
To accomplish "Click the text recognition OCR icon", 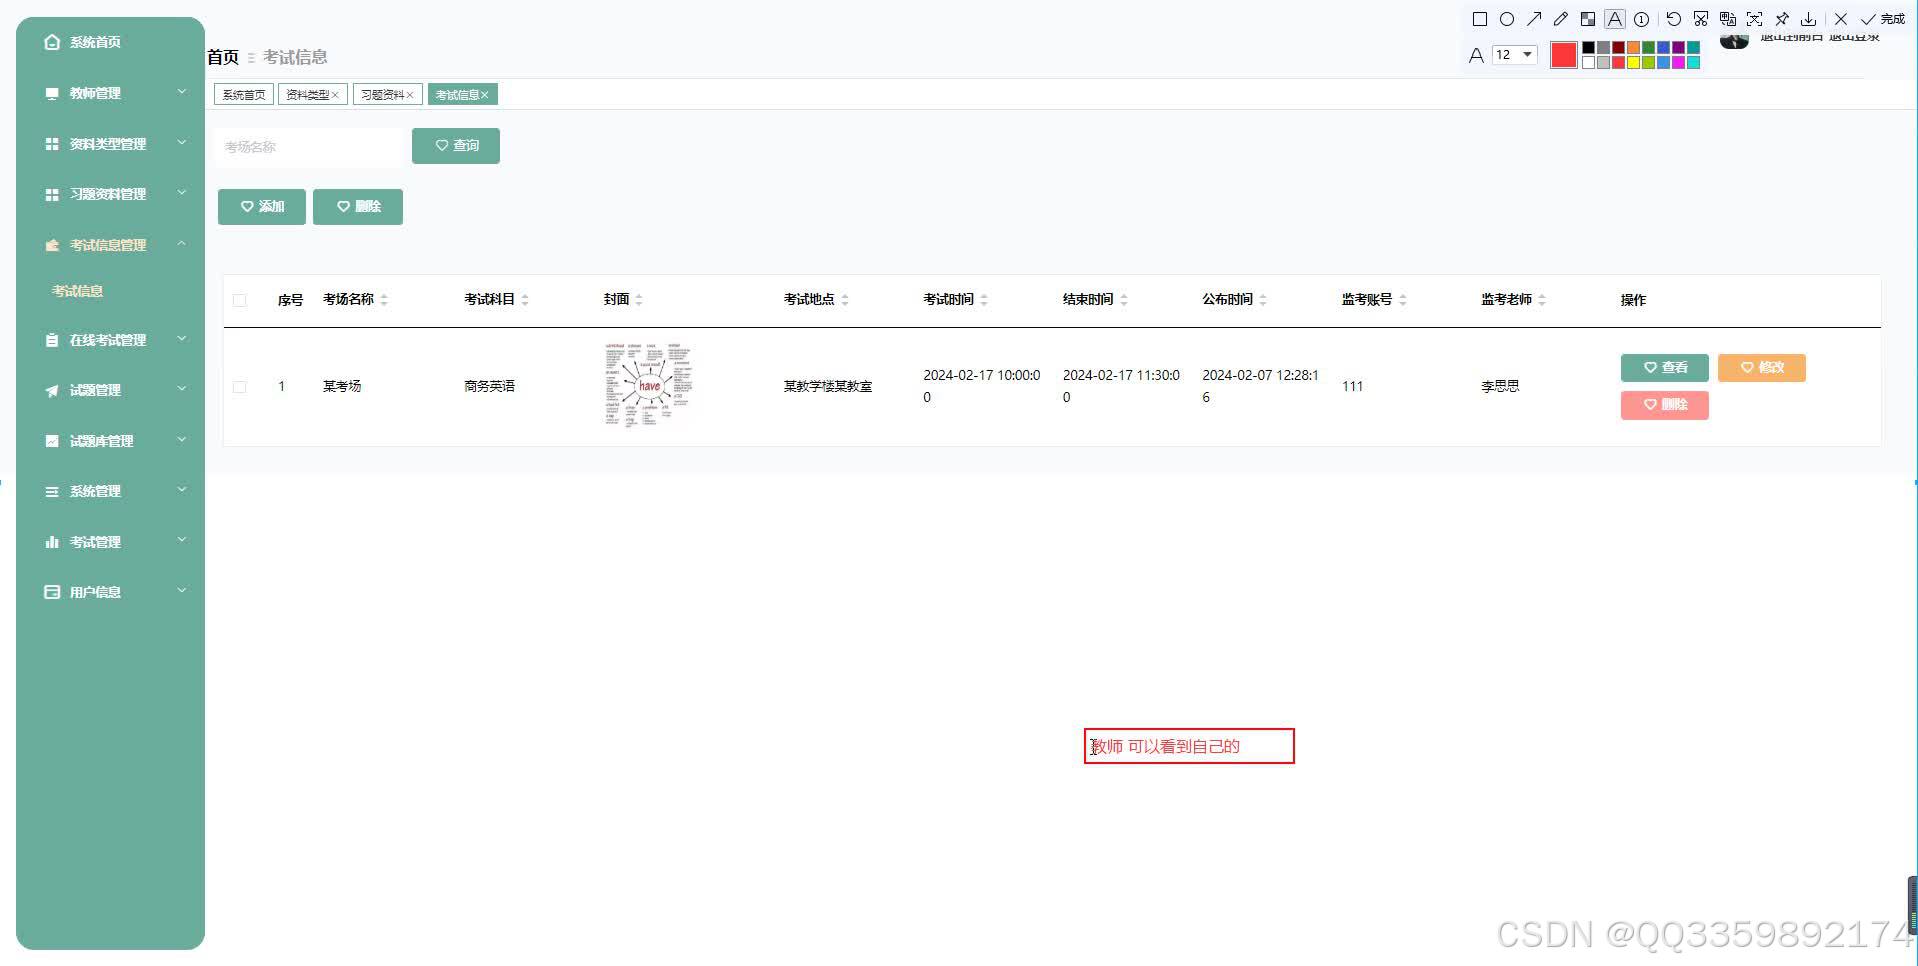I will (1755, 19).
